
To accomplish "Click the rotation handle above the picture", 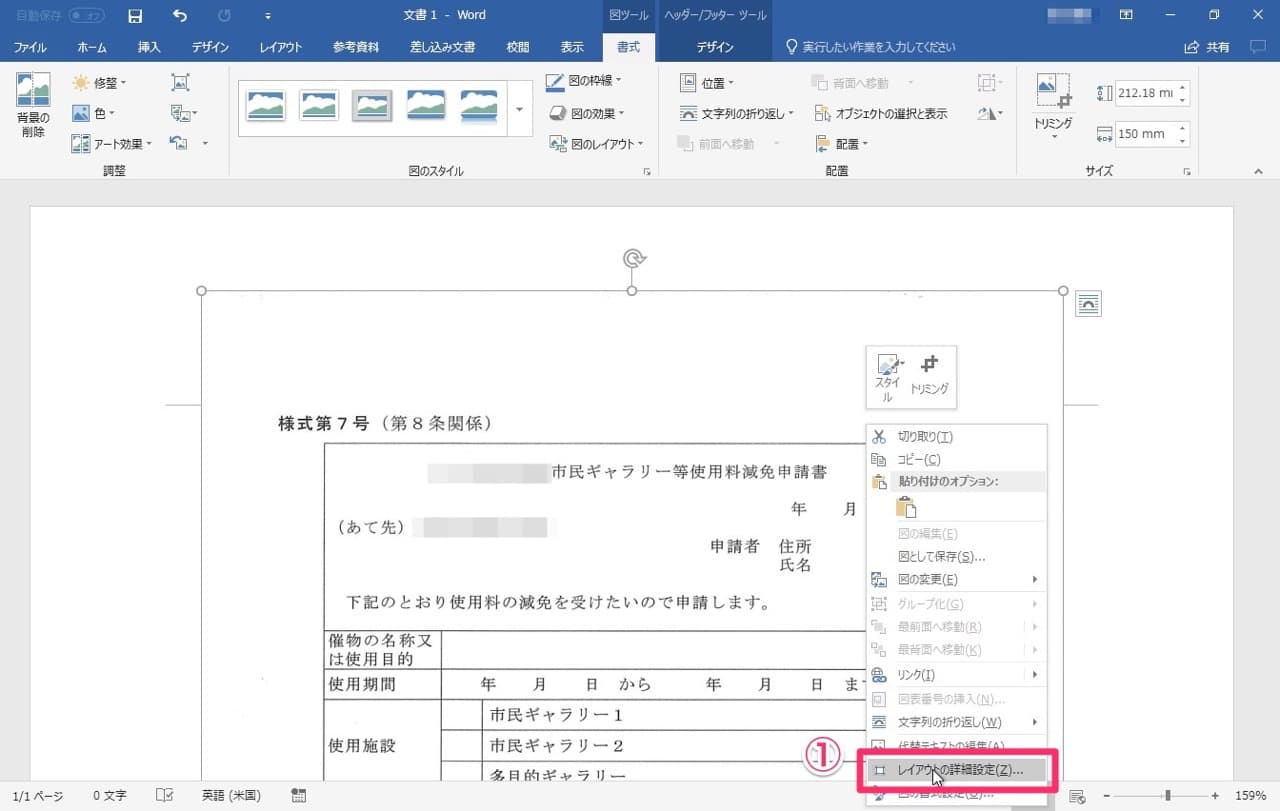I will (x=633, y=258).
